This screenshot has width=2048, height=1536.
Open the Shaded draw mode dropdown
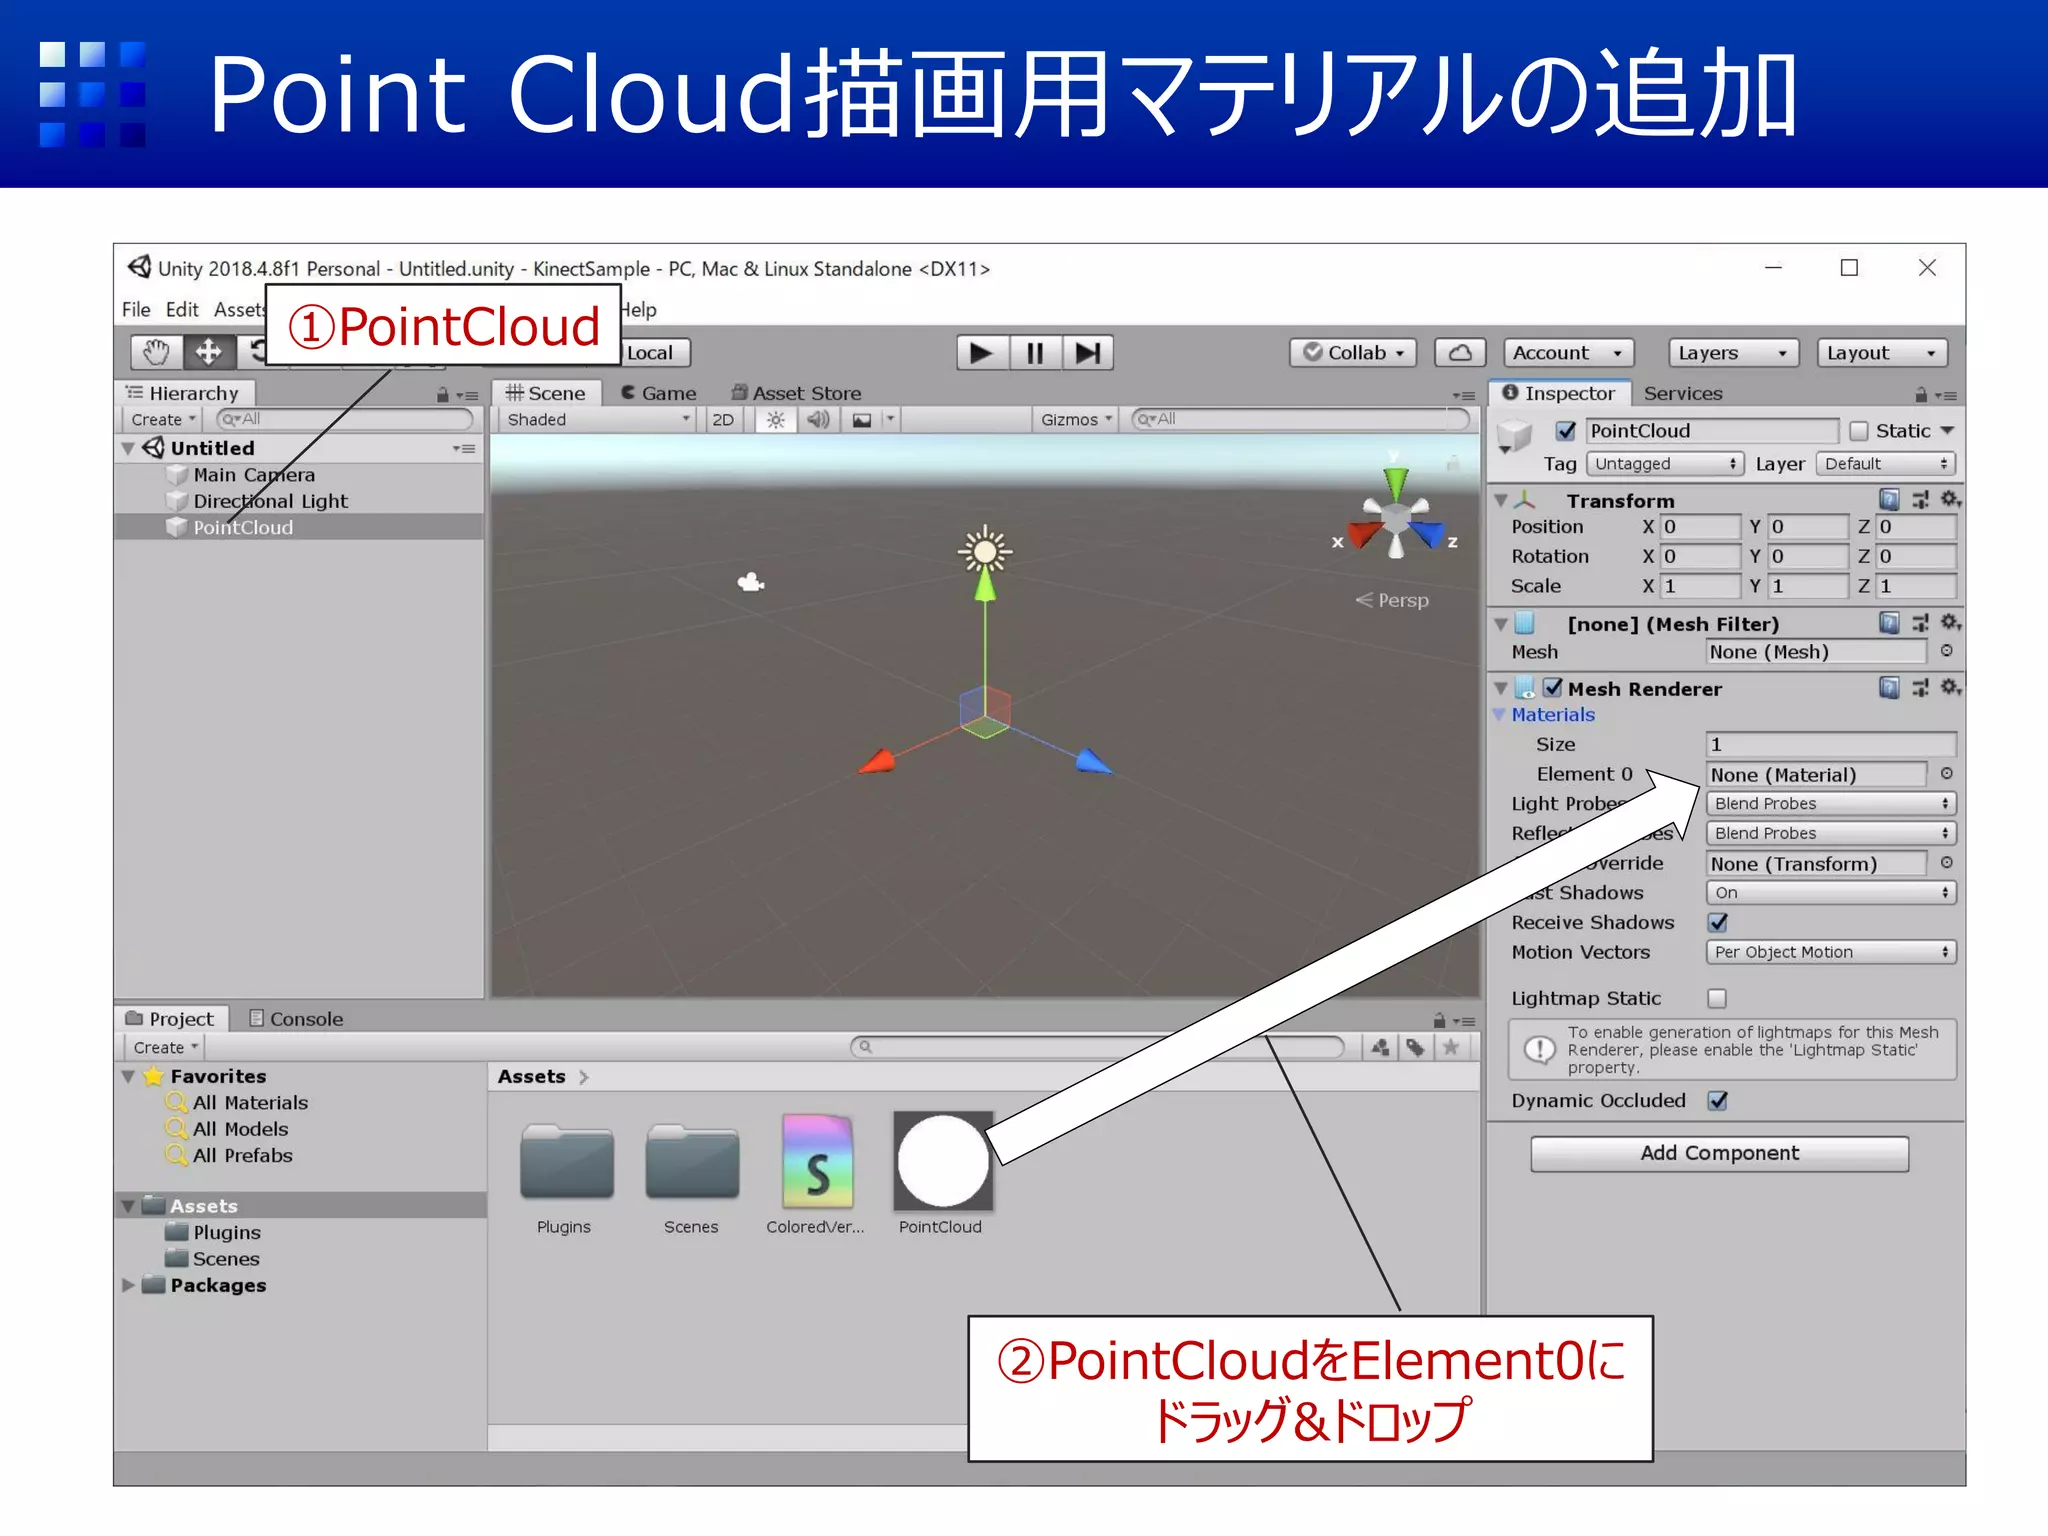[598, 420]
